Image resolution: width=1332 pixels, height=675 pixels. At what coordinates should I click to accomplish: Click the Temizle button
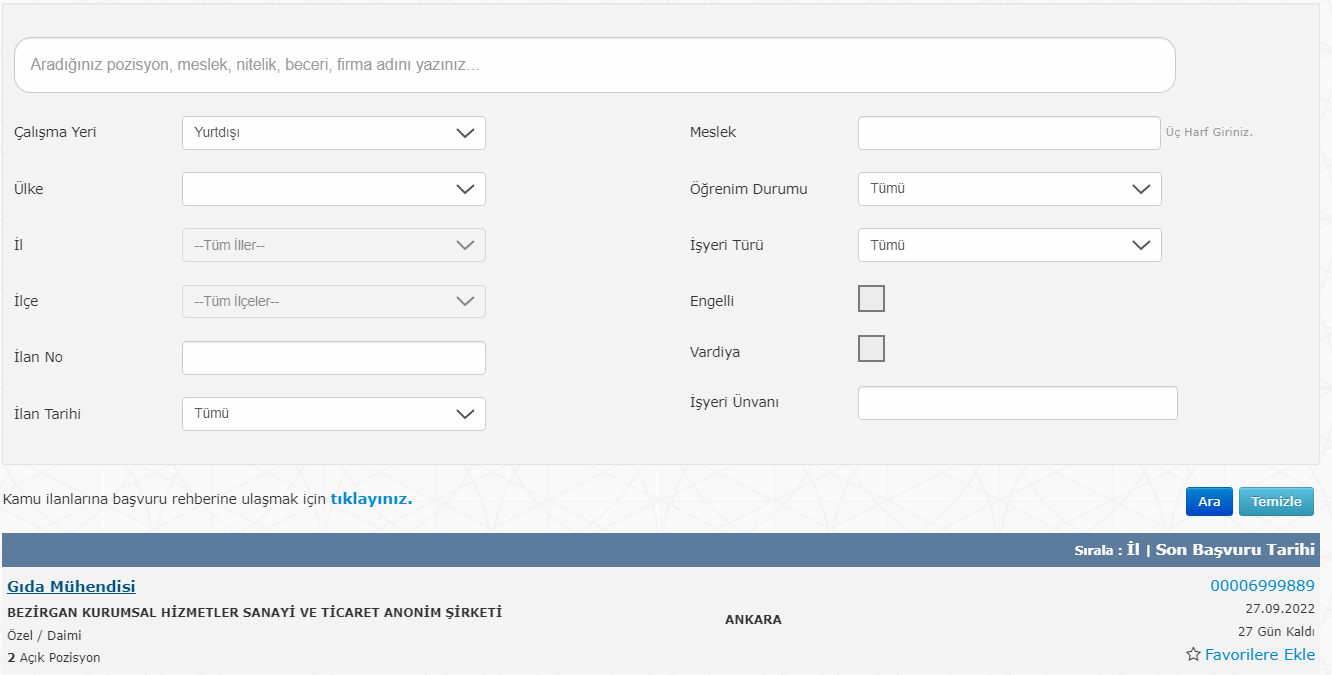click(x=1276, y=502)
